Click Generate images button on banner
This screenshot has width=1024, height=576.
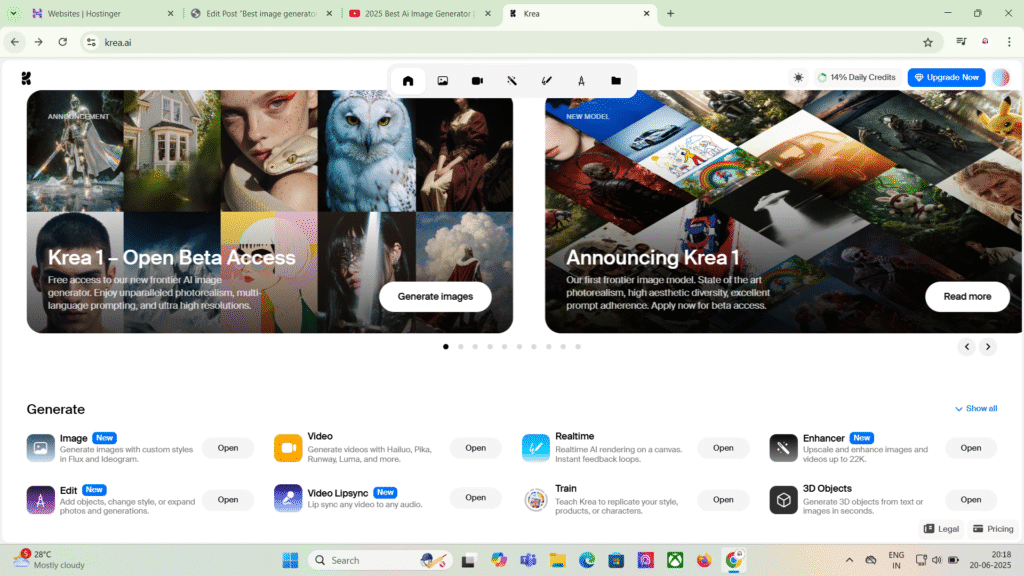tap(435, 296)
